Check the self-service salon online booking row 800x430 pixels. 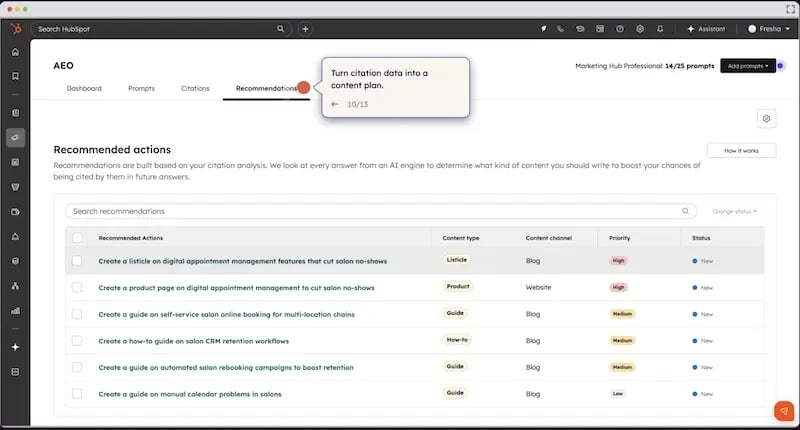point(77,314)
